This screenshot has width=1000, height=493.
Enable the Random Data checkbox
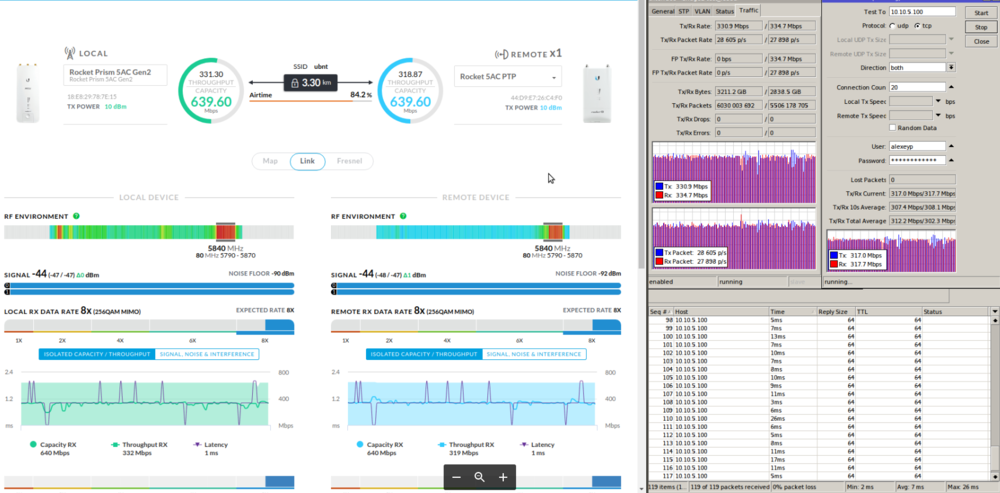(891, 128)
